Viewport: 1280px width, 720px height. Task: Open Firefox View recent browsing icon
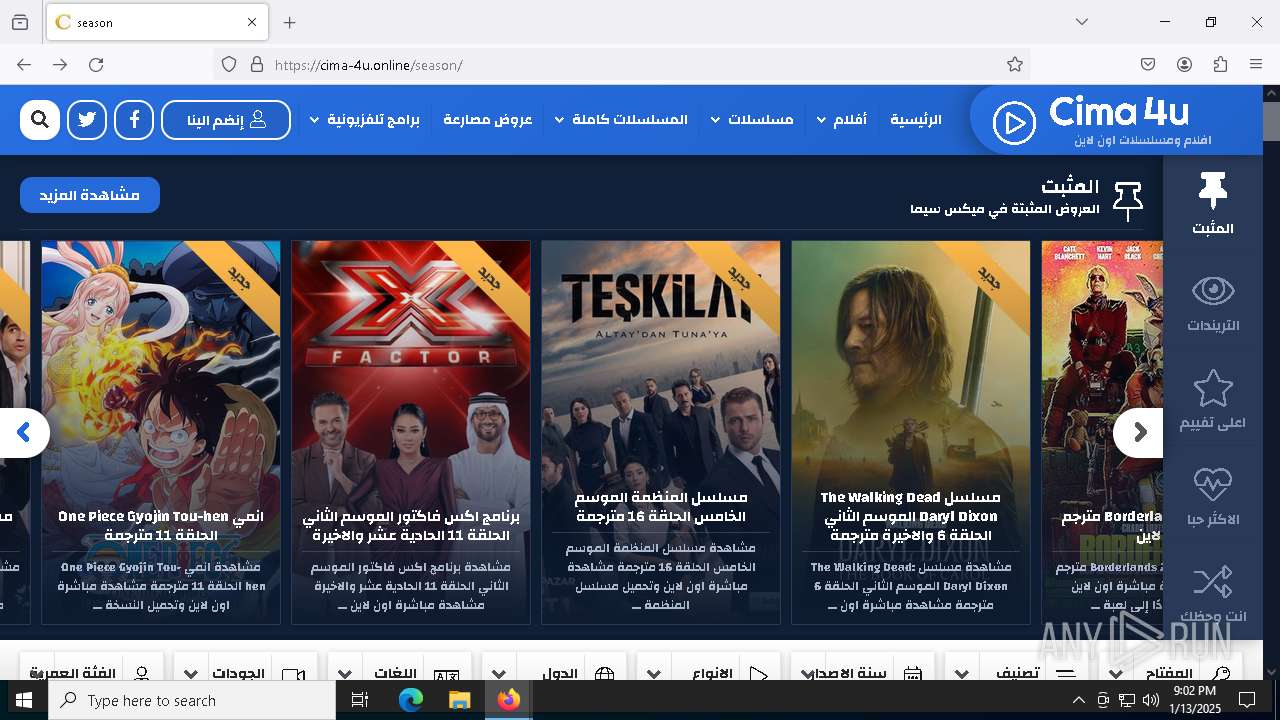point(20,22)
